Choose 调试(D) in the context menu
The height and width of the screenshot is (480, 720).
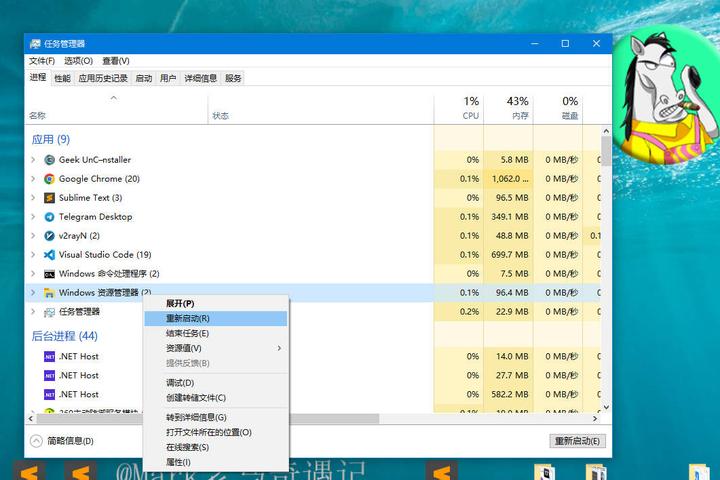pos(216,383)
